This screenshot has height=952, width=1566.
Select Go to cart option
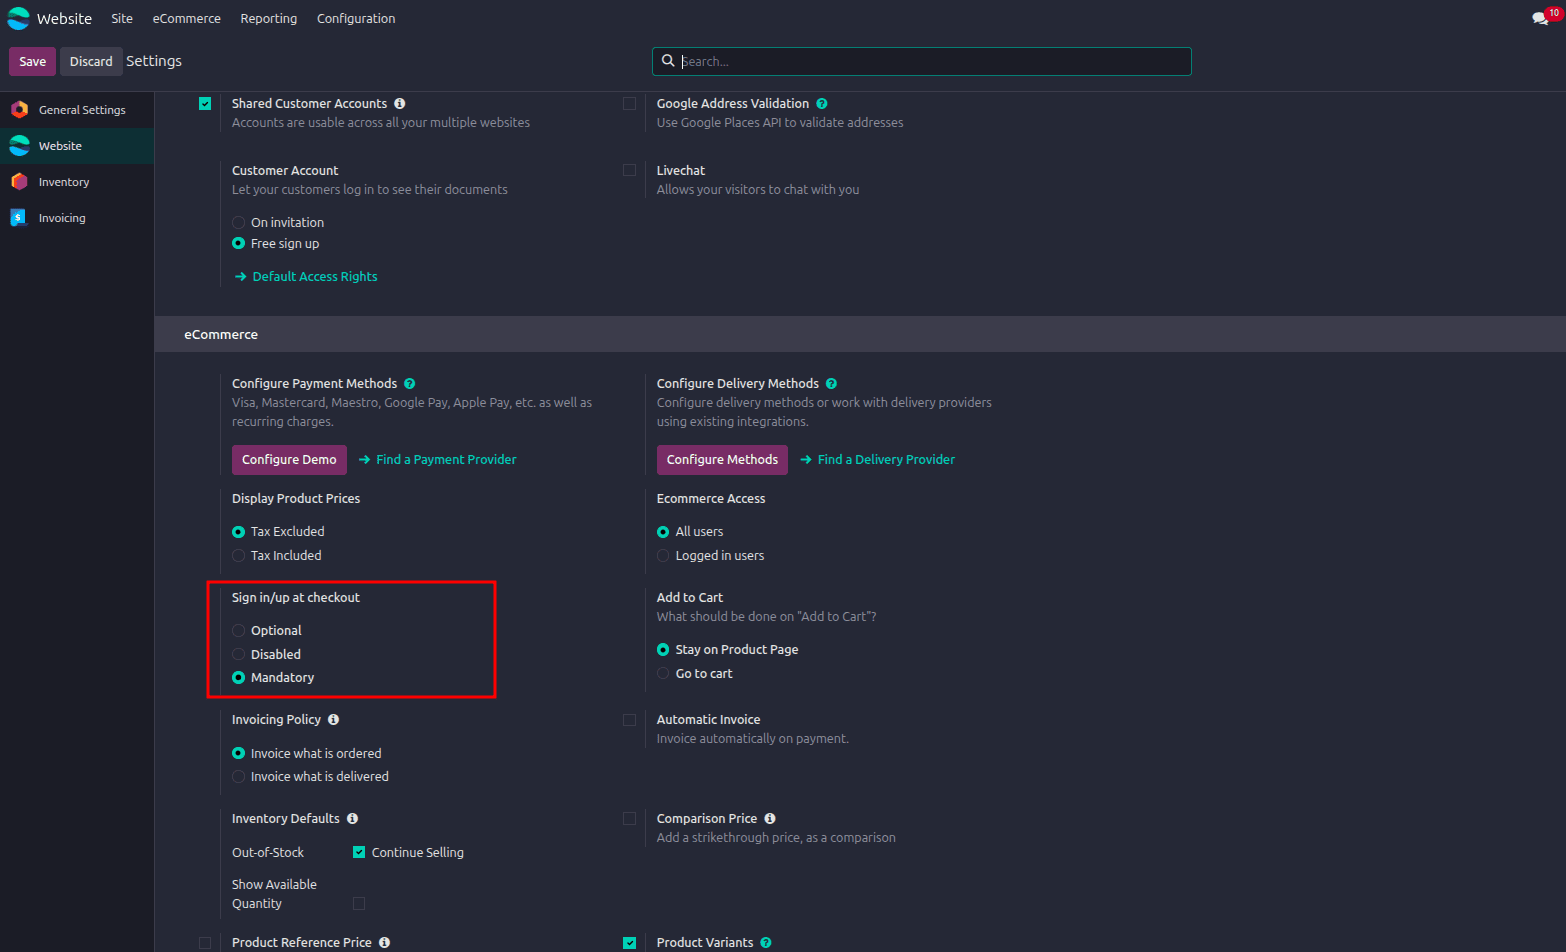point(663,673)
